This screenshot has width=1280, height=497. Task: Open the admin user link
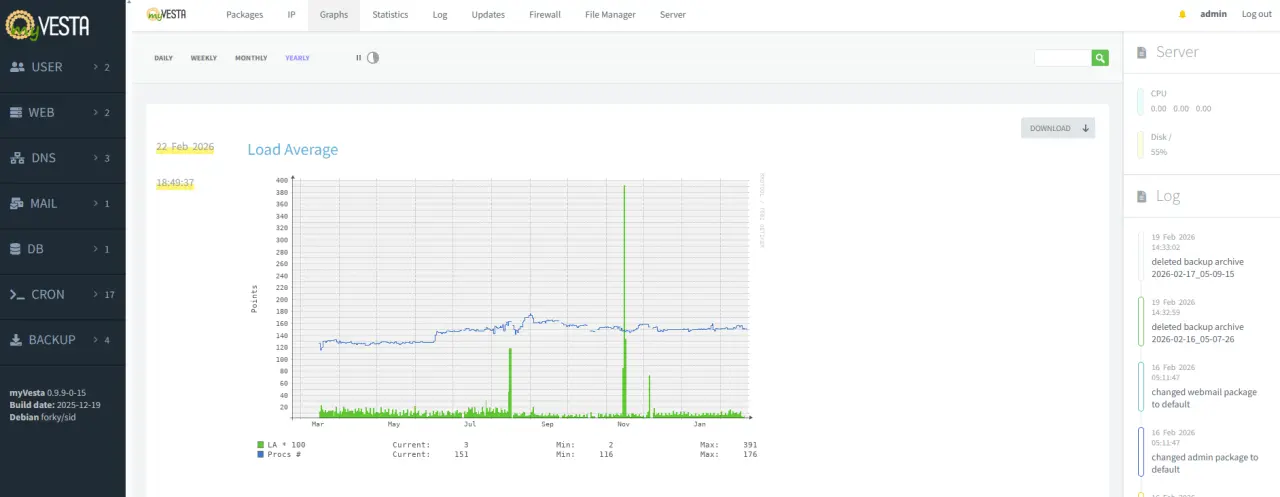tap(1214, 14)
